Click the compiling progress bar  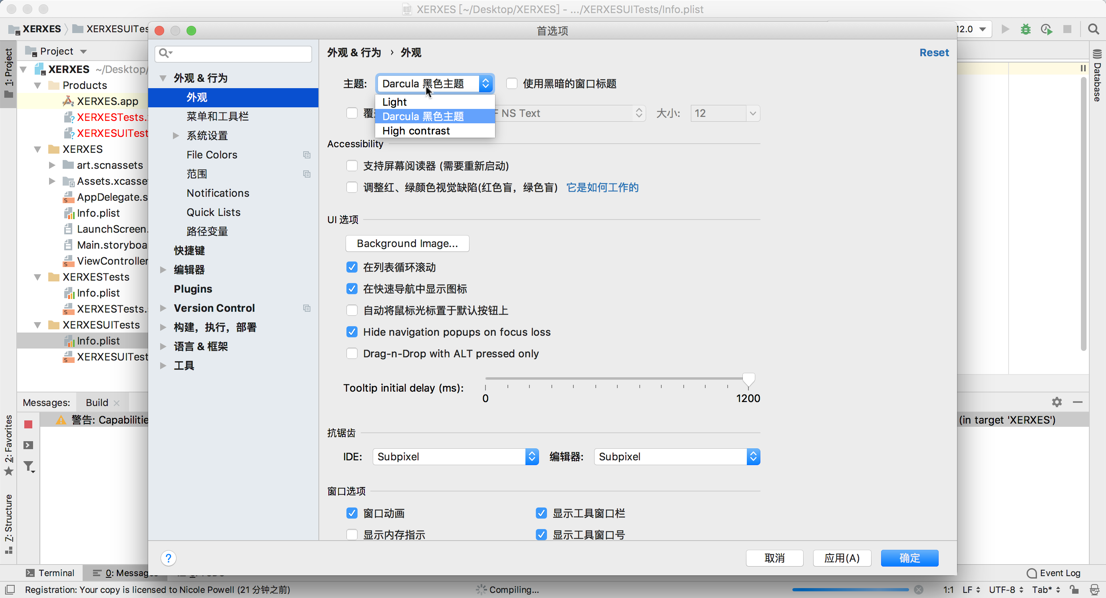[x=850, y=590]
